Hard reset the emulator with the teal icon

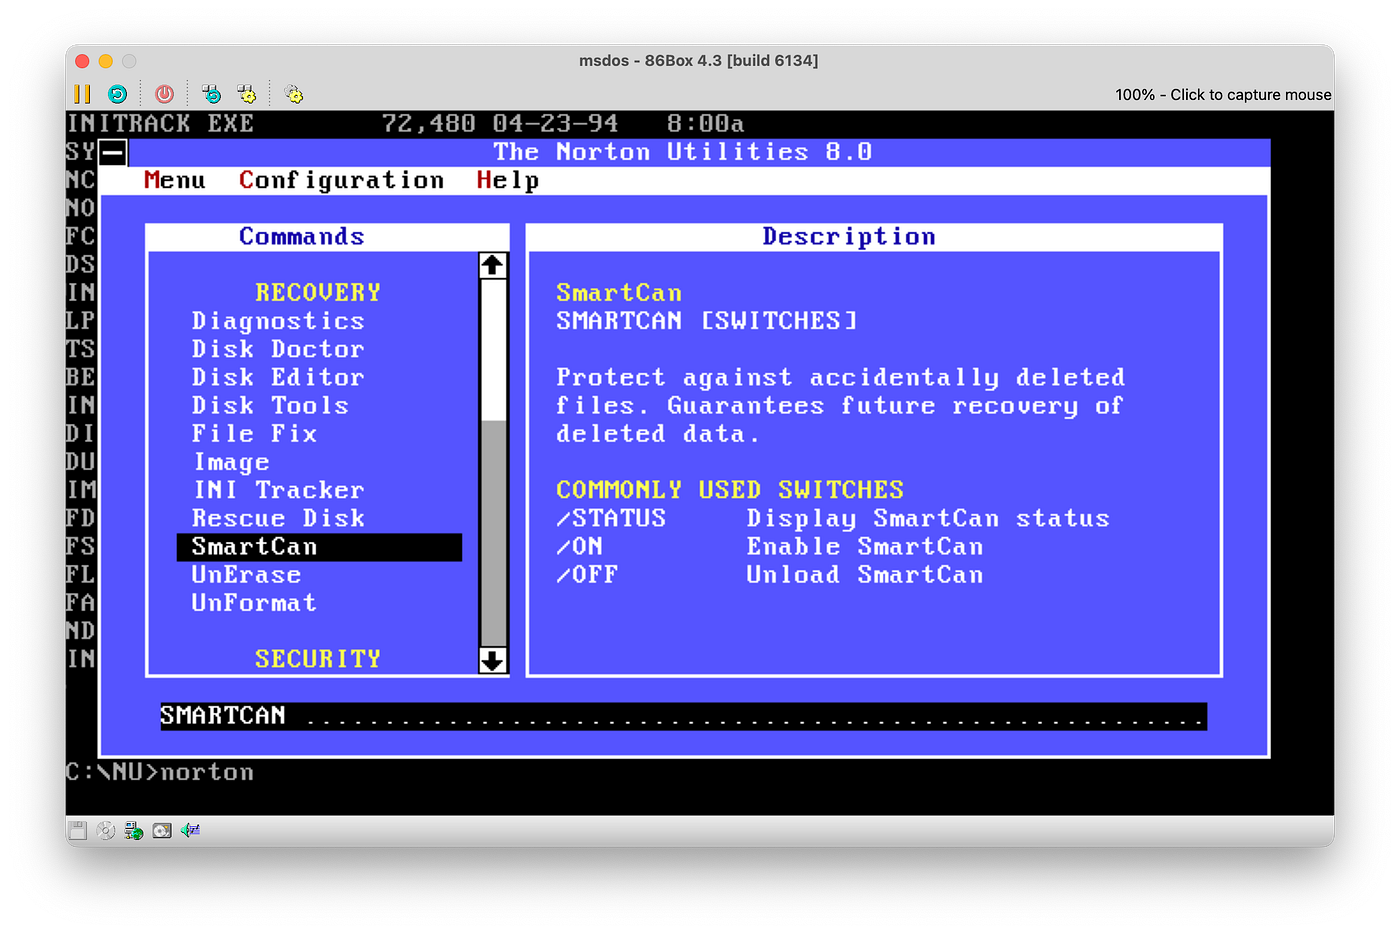tap(118, 94)
